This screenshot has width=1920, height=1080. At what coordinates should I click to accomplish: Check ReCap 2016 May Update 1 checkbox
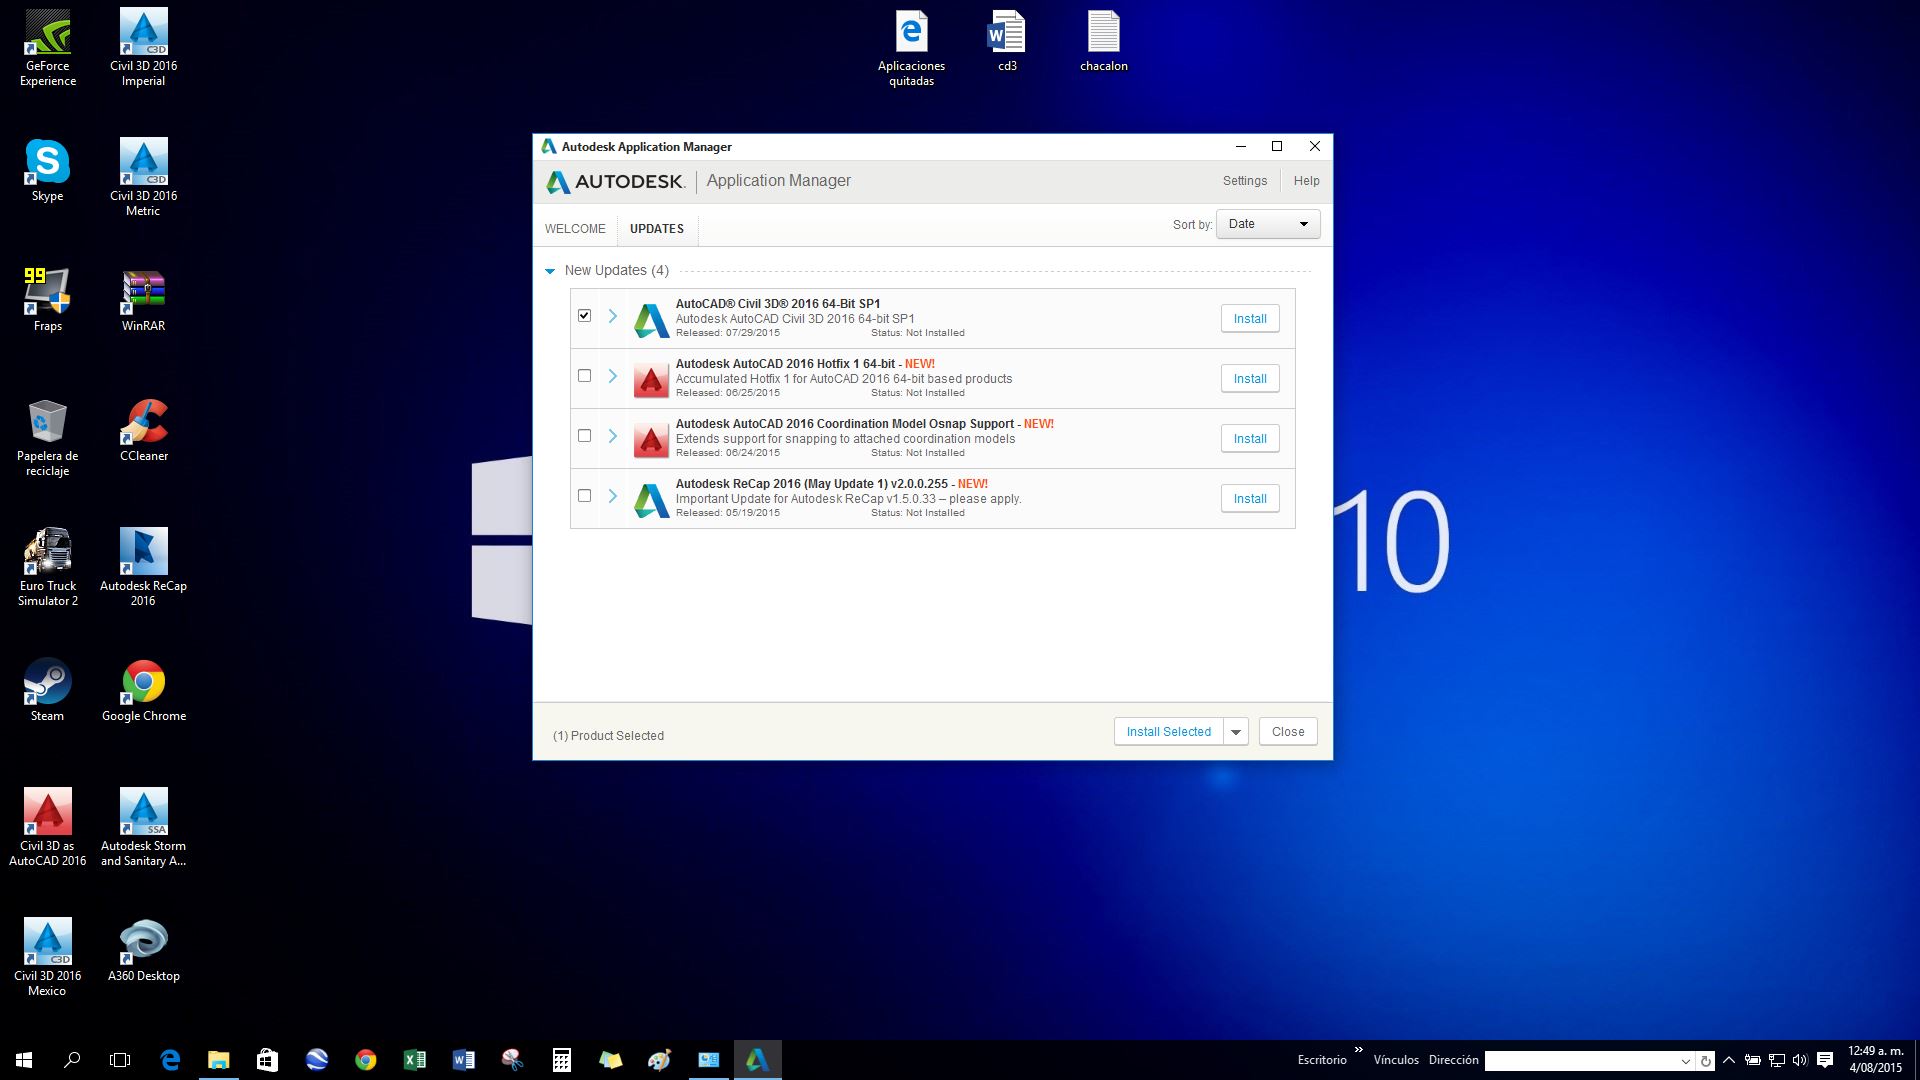point(584,496)
